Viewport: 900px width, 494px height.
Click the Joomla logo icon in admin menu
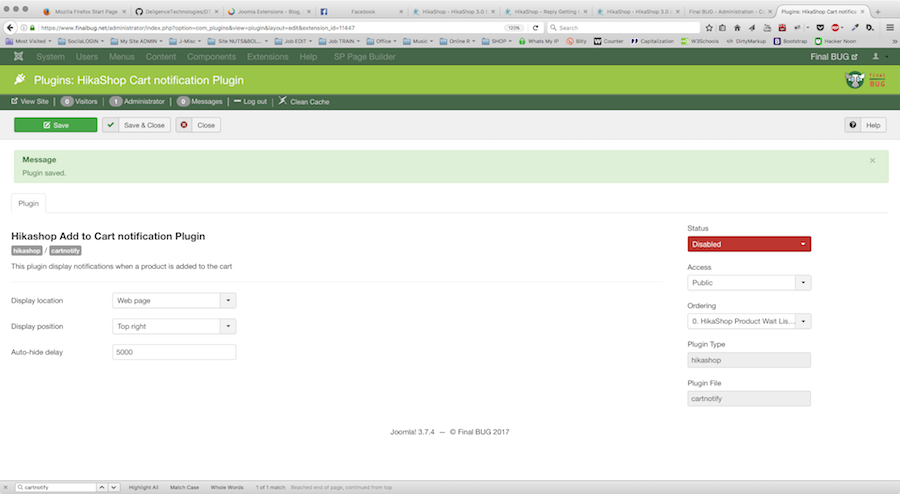pos(18,56)
